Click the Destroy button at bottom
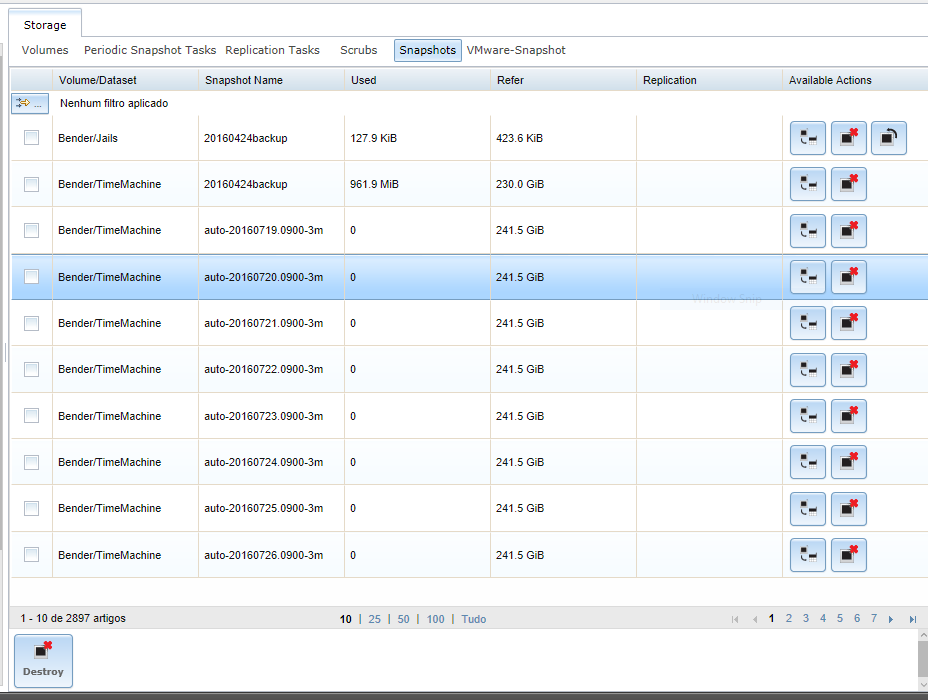Viewport: 928px width, 700px height. tap(43, 660)
